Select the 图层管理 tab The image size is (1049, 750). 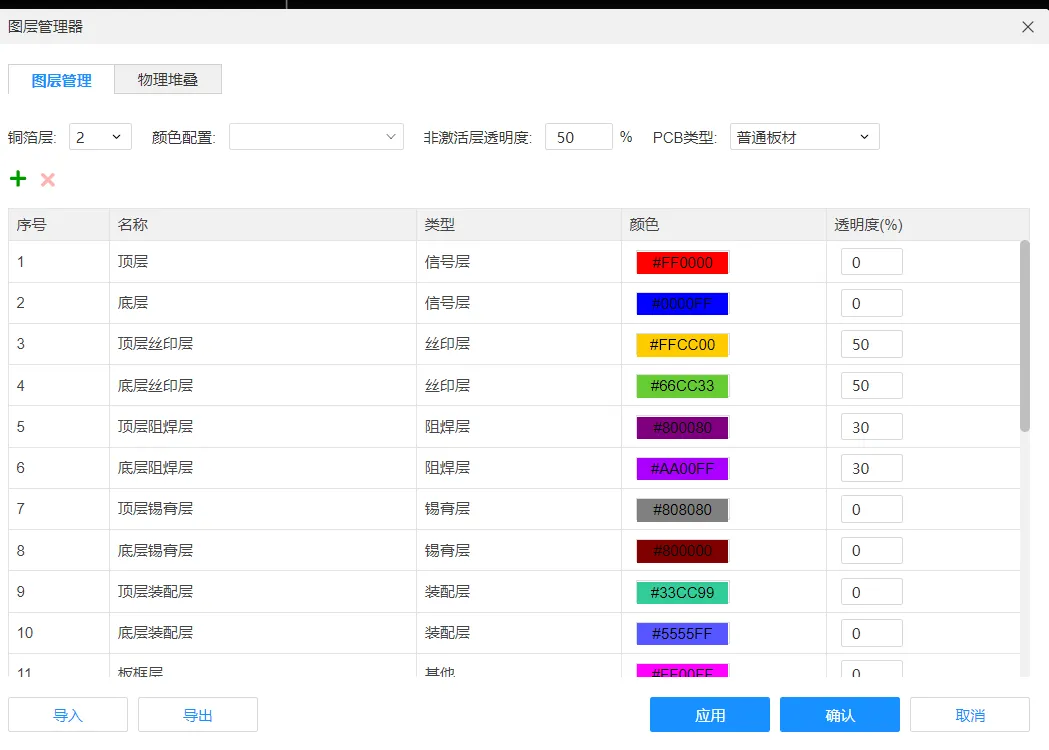[x=61, y=80]
